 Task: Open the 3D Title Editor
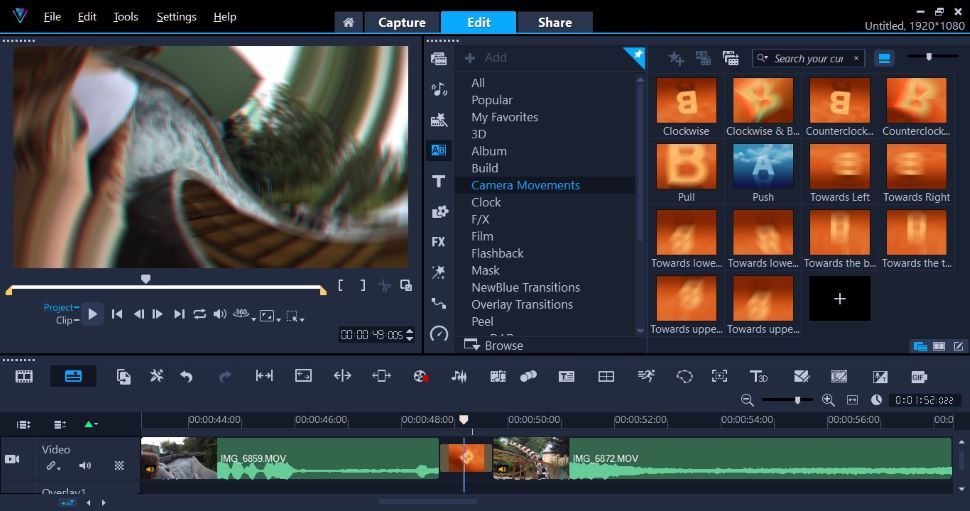click(758, 376)
